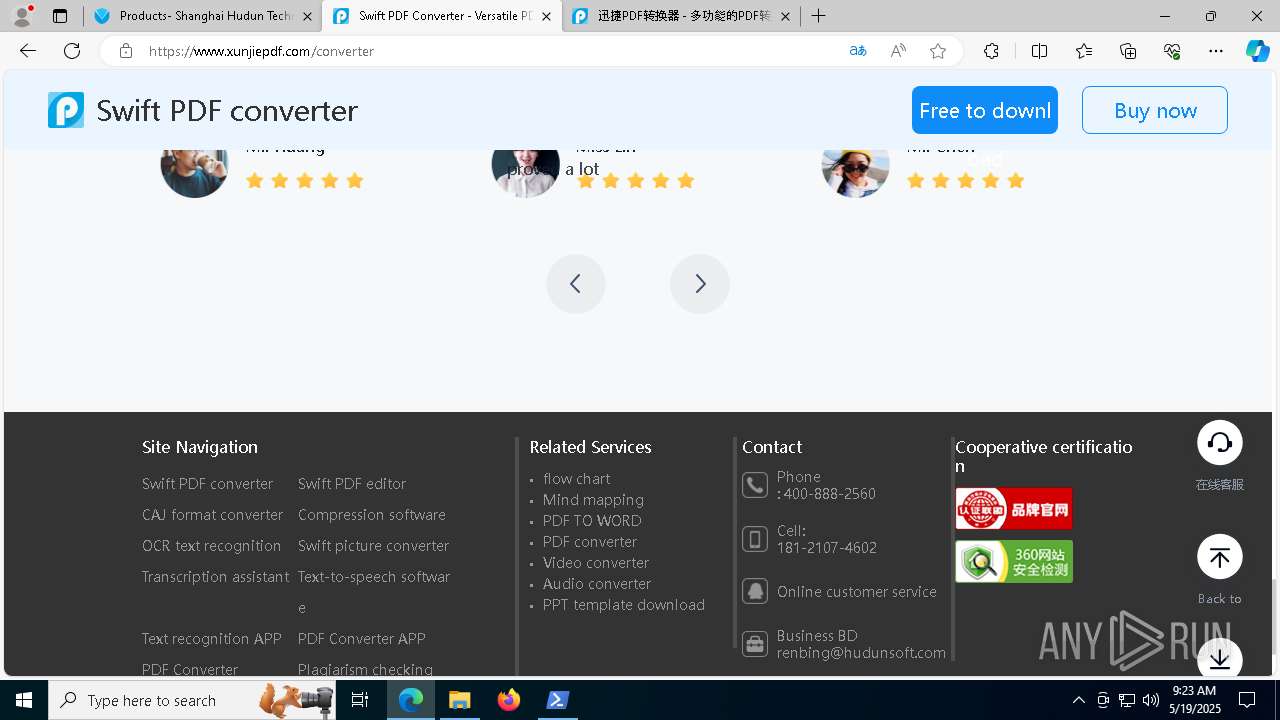
Task: Close the 迅捷PDF转换器 tab
Action: [x=785, y=16]
